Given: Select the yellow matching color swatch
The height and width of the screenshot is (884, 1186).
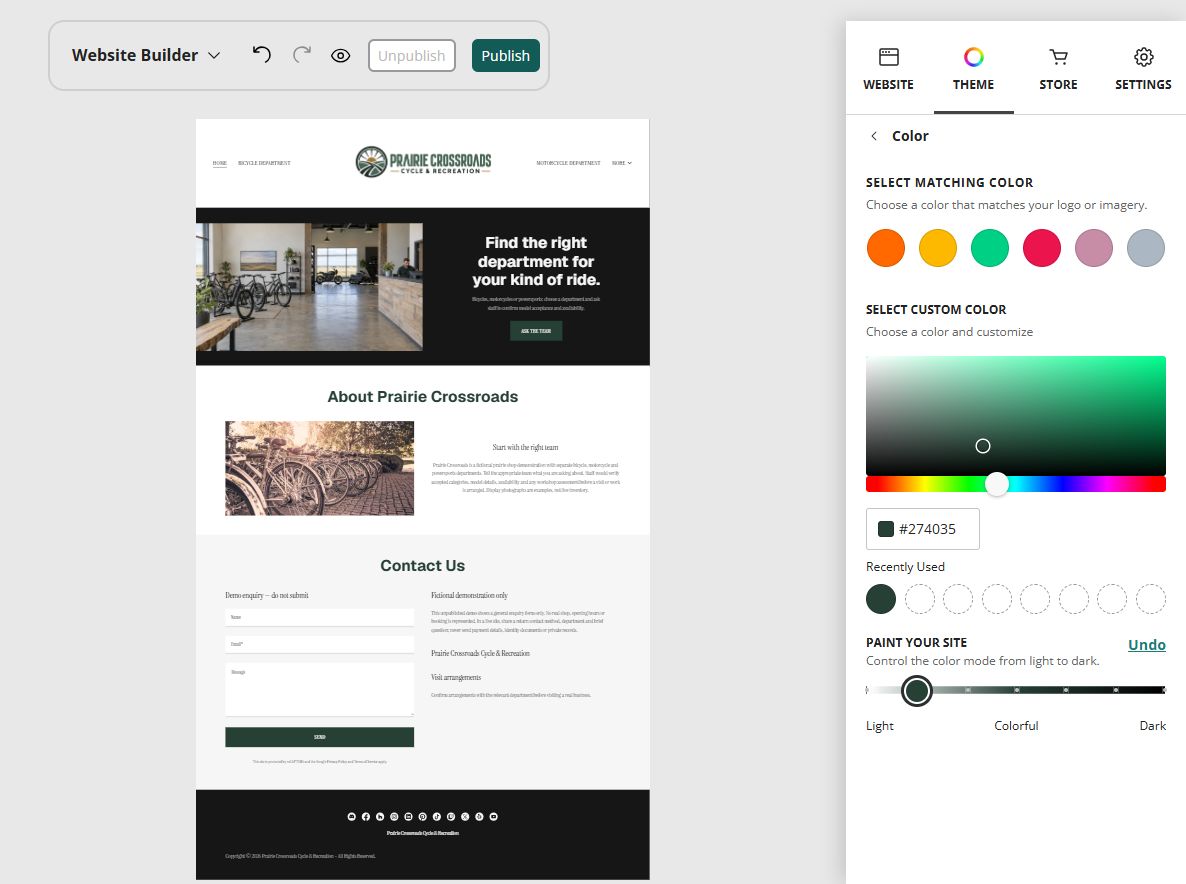Looking at the screenshot, I should tap(938, 248).
